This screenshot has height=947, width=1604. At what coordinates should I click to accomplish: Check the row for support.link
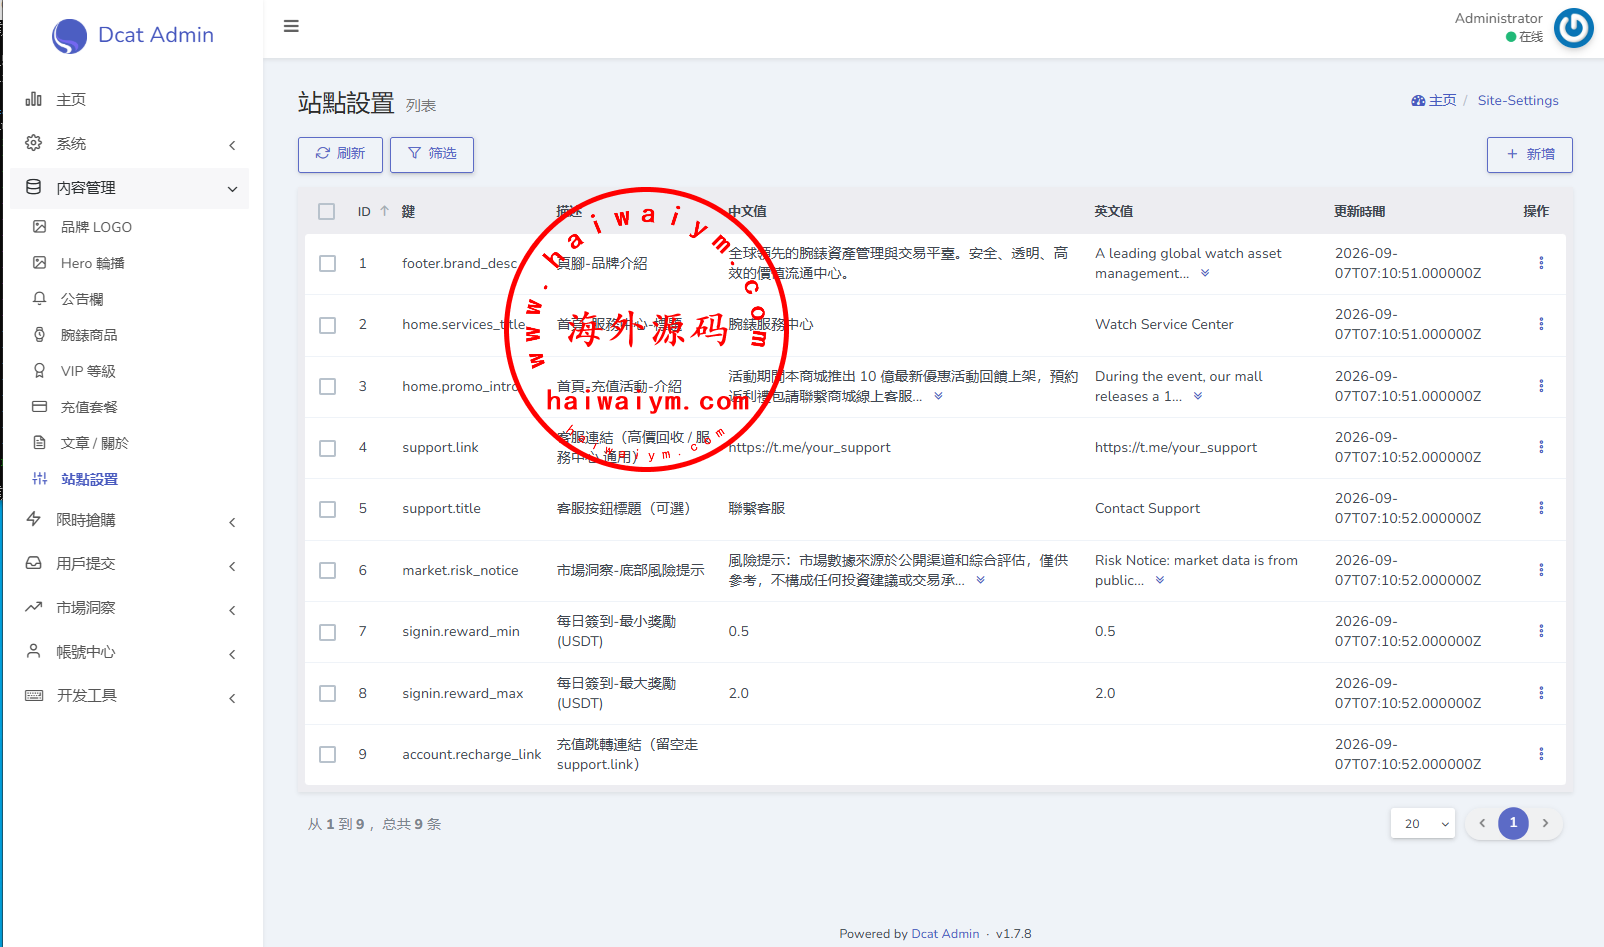[327, 448]
